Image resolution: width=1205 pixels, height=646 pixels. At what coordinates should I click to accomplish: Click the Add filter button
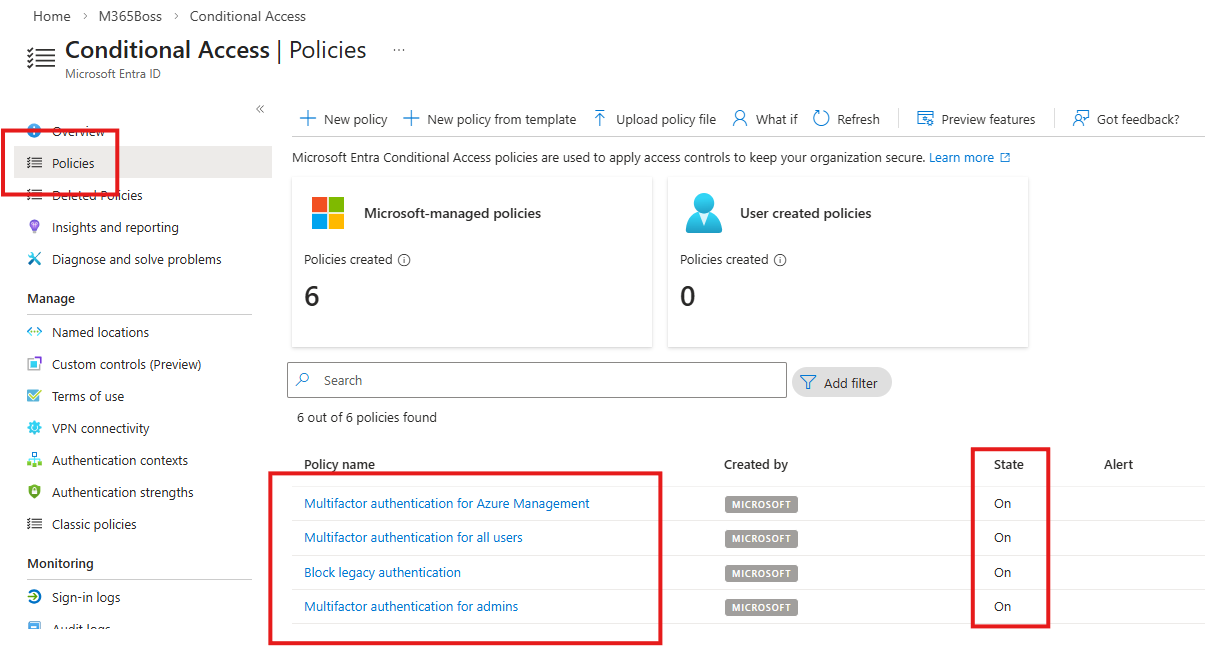point(841,382)
